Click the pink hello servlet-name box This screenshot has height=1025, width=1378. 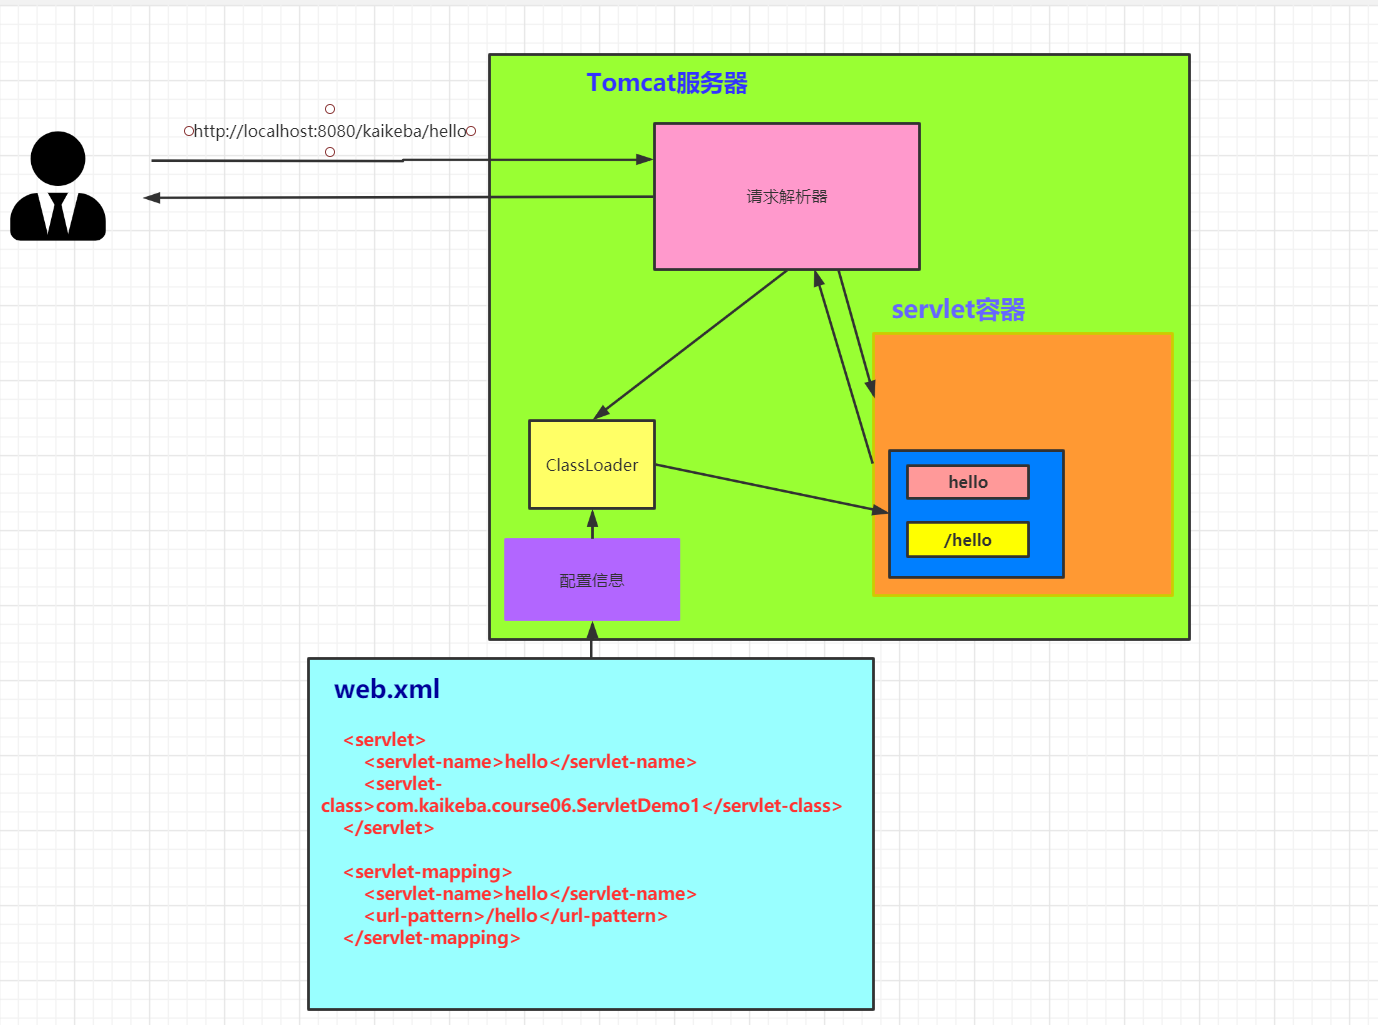(968, 482)
